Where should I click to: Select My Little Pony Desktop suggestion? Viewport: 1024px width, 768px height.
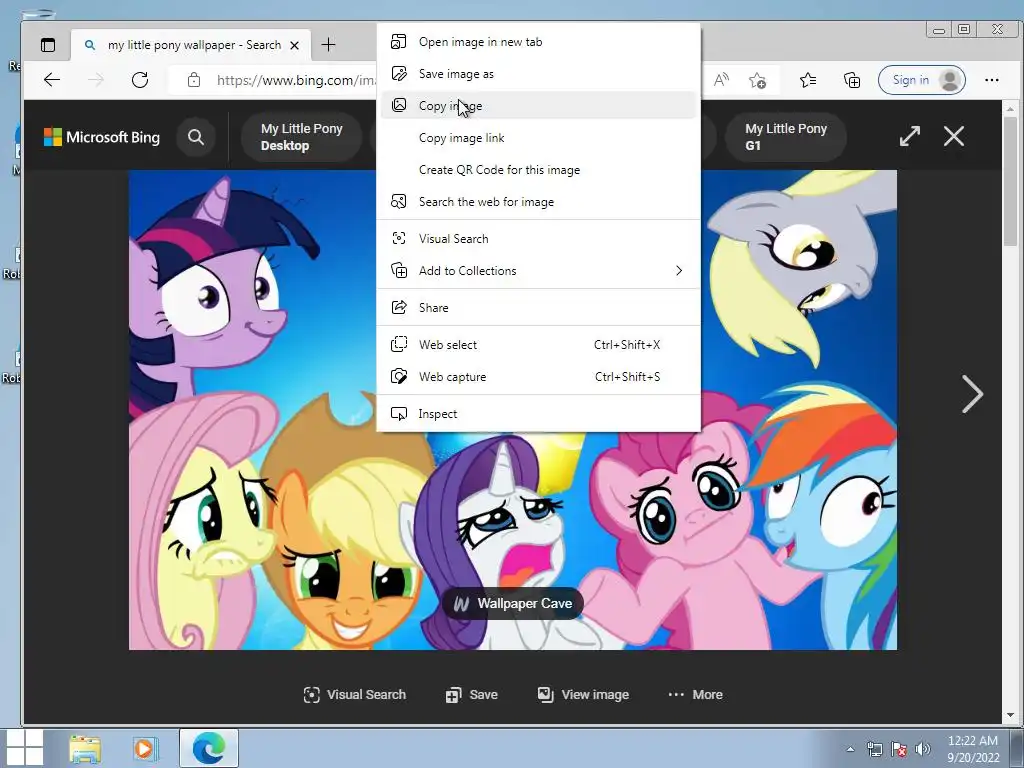click(301, 137)
